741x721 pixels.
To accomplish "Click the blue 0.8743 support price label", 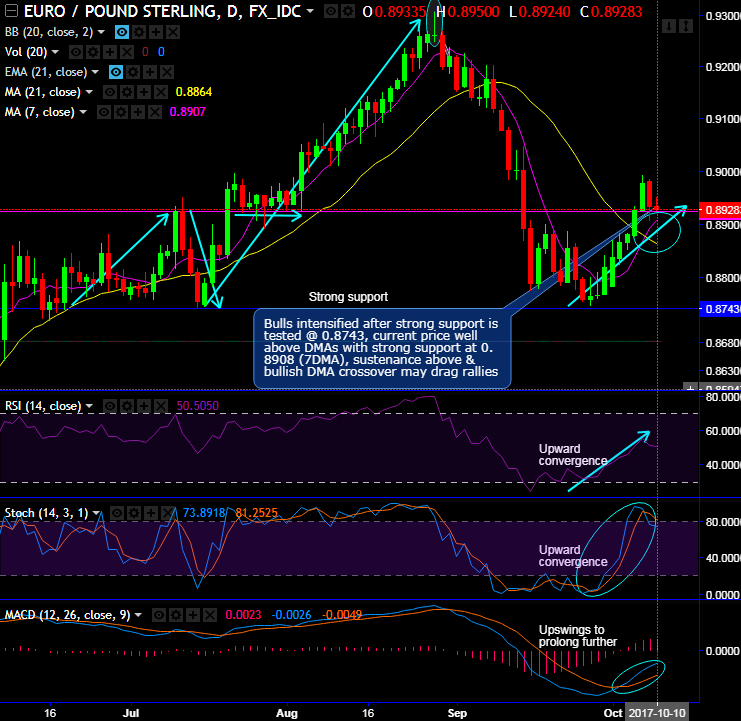I will 720,309.
